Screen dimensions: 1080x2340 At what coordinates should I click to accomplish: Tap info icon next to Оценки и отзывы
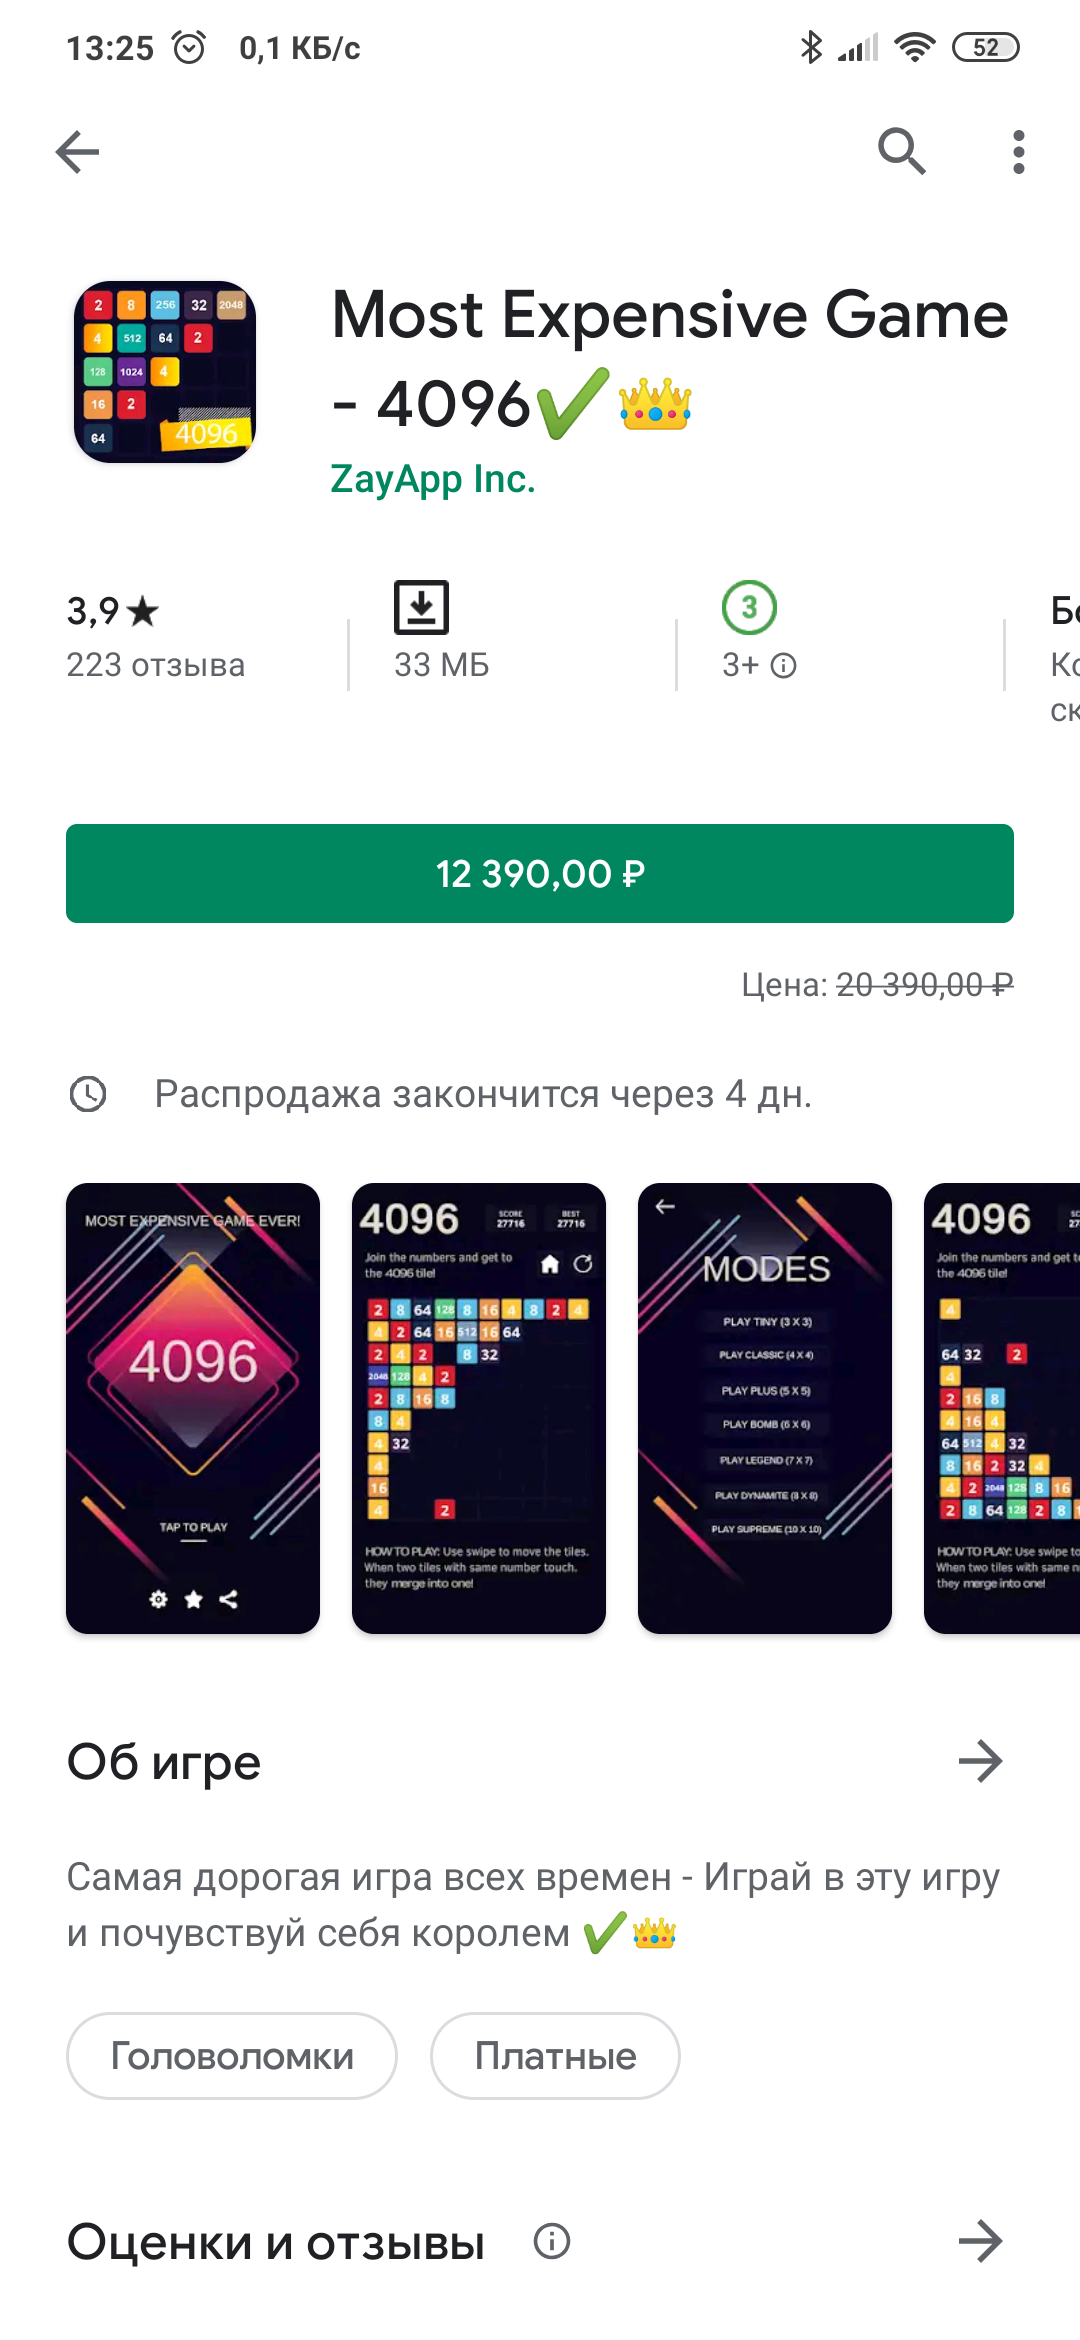click(x=552, y=2241)
